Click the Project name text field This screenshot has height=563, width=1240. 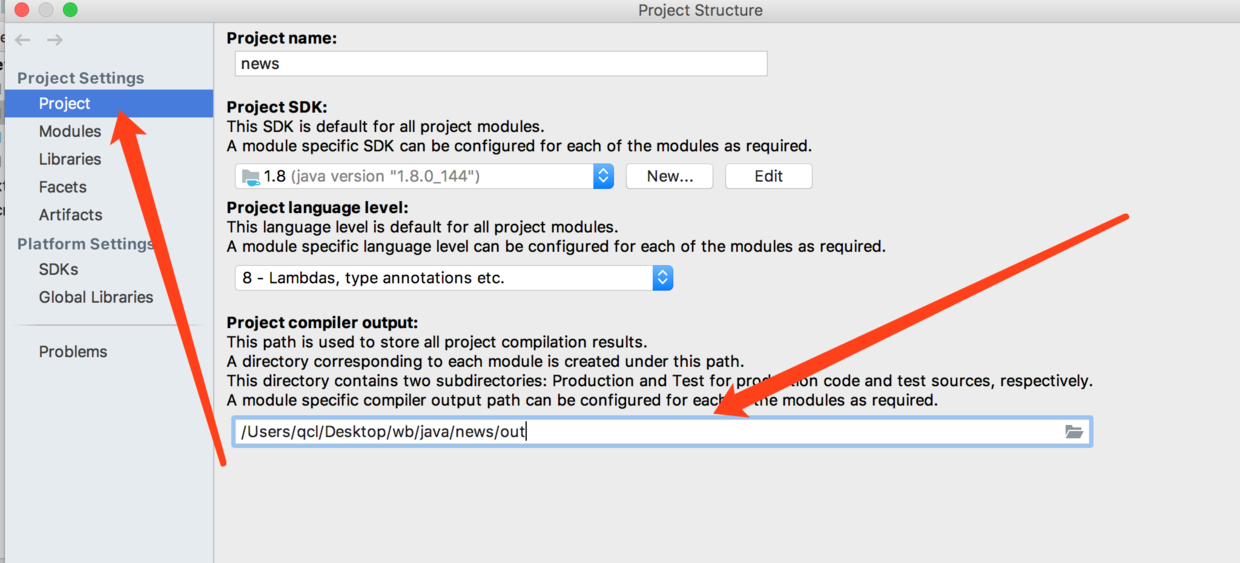[501, 64]
